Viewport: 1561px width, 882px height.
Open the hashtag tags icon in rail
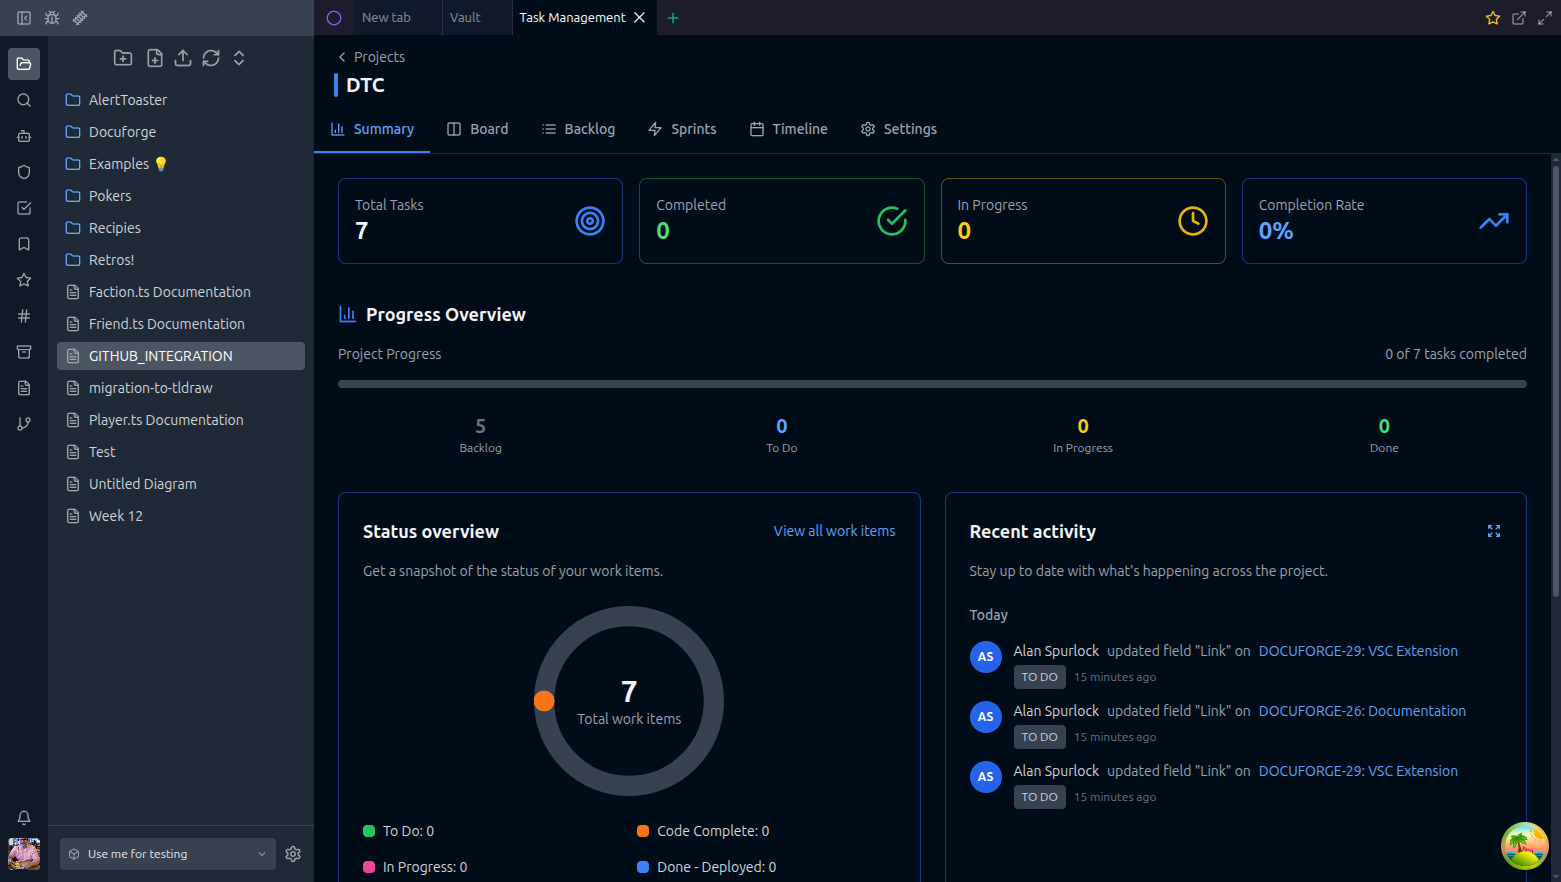24,316
